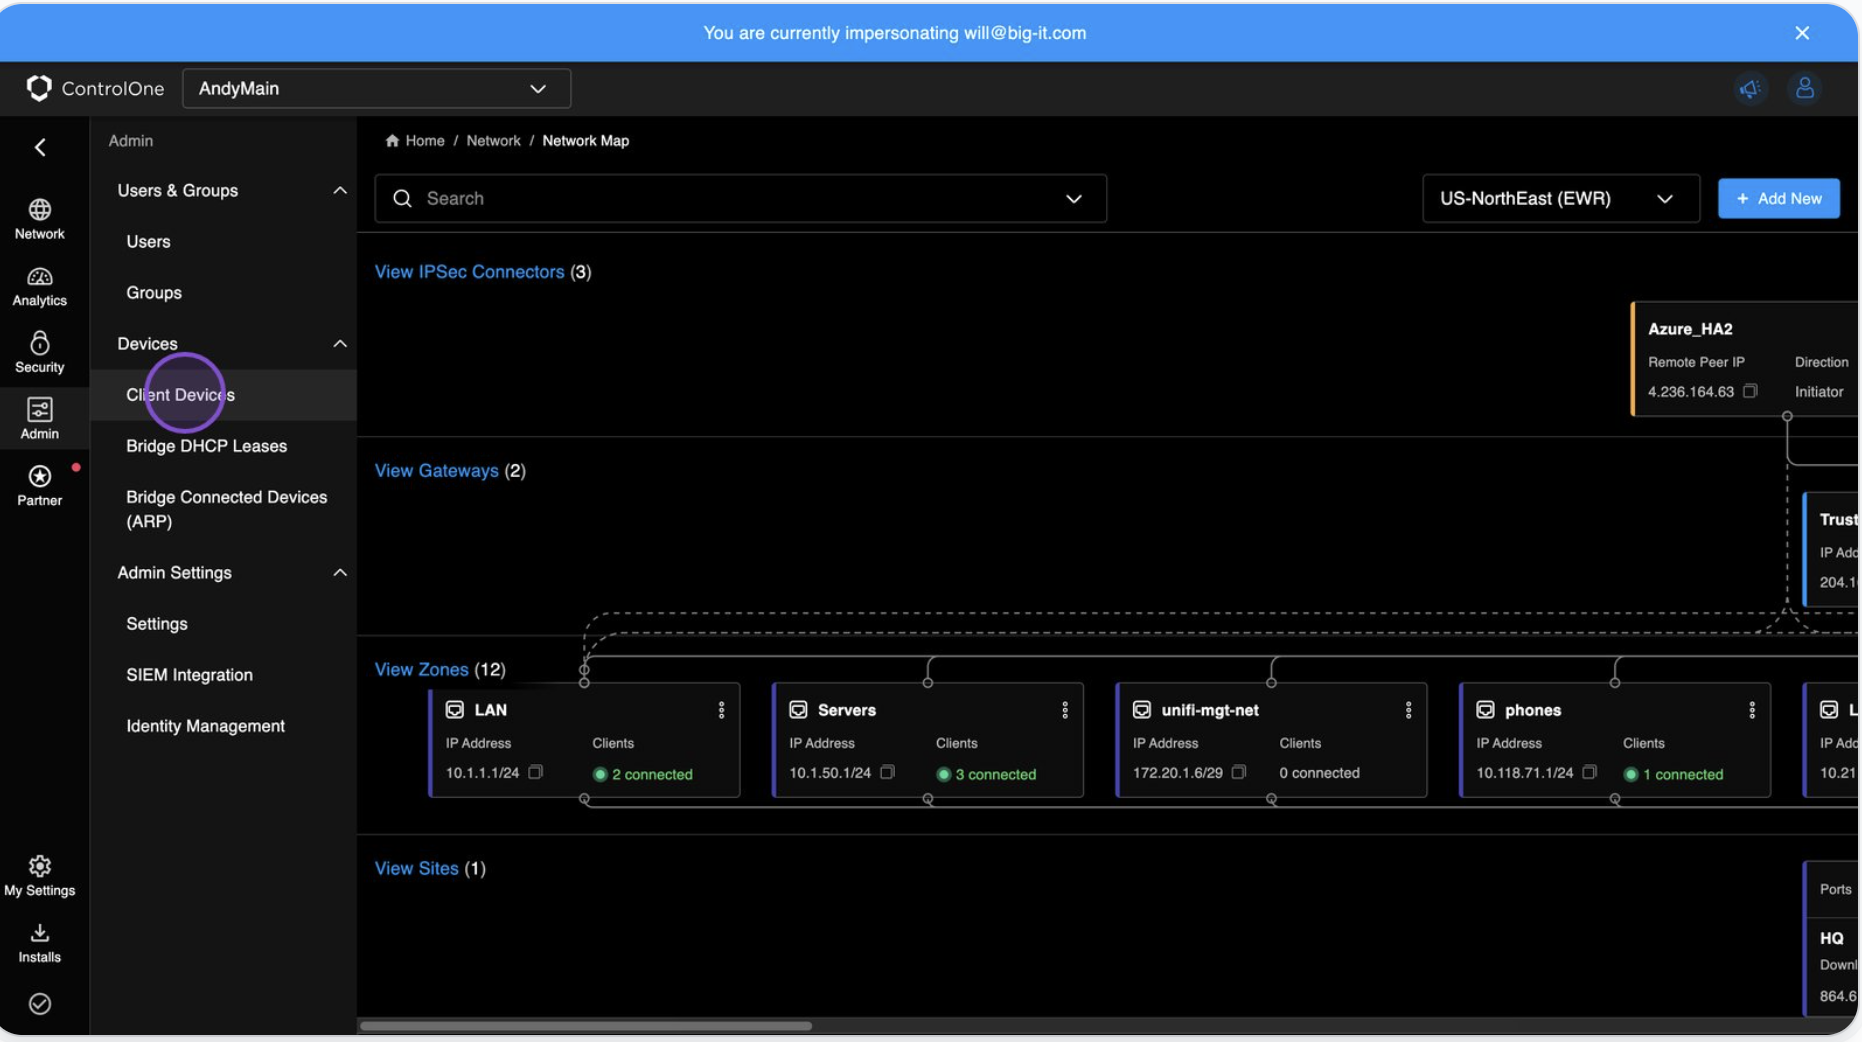Open the Network section from the sidebar
The height and width of the screenshot is (1042, 1862).
coord(40,218)
